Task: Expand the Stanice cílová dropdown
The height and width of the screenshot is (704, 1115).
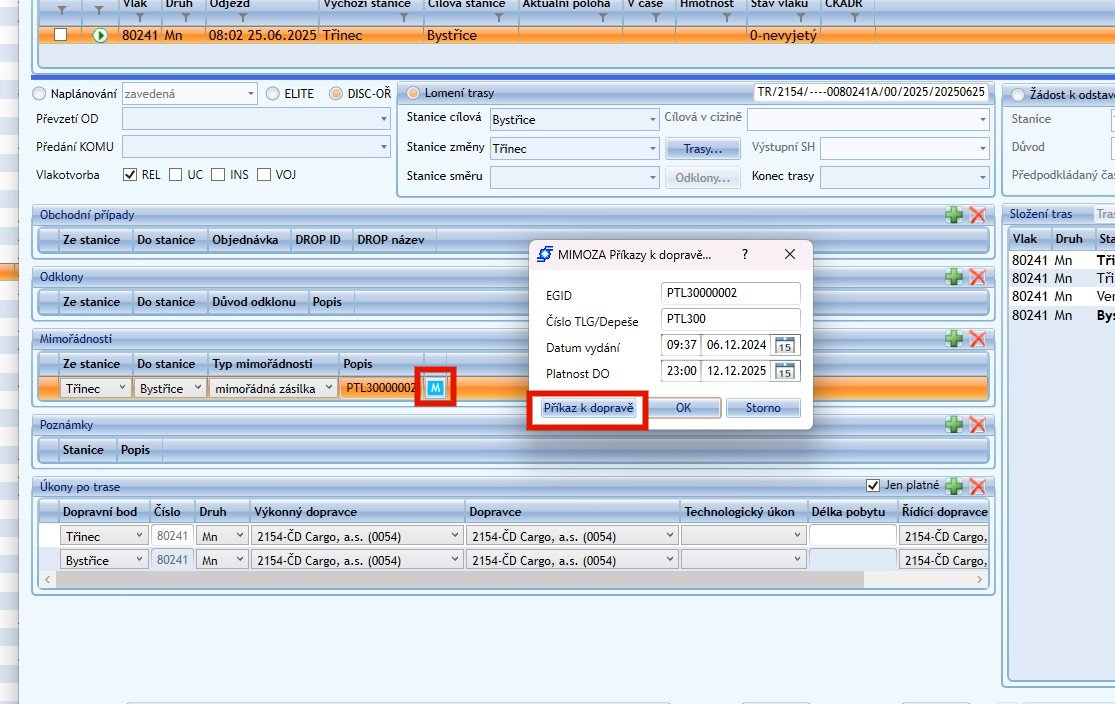Action: click(652, 119)
